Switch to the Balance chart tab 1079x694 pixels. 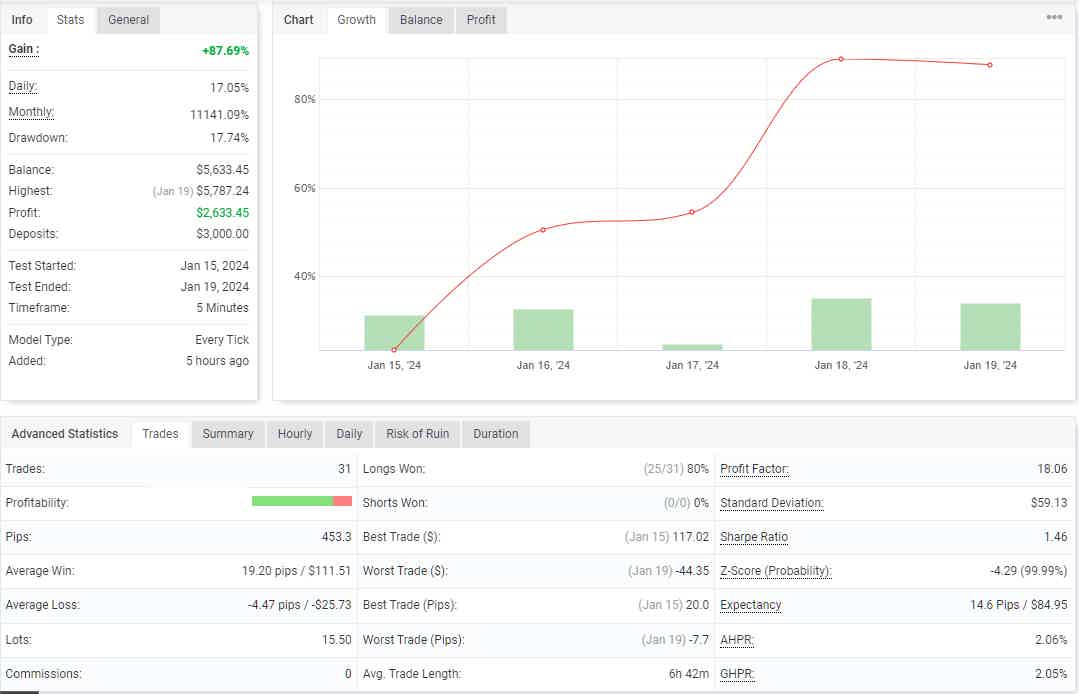pos(421,19)
